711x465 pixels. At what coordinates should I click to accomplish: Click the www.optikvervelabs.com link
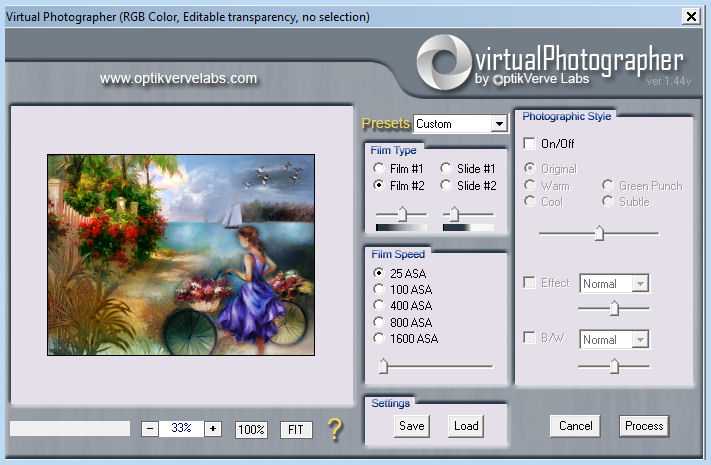pos(178,78)
